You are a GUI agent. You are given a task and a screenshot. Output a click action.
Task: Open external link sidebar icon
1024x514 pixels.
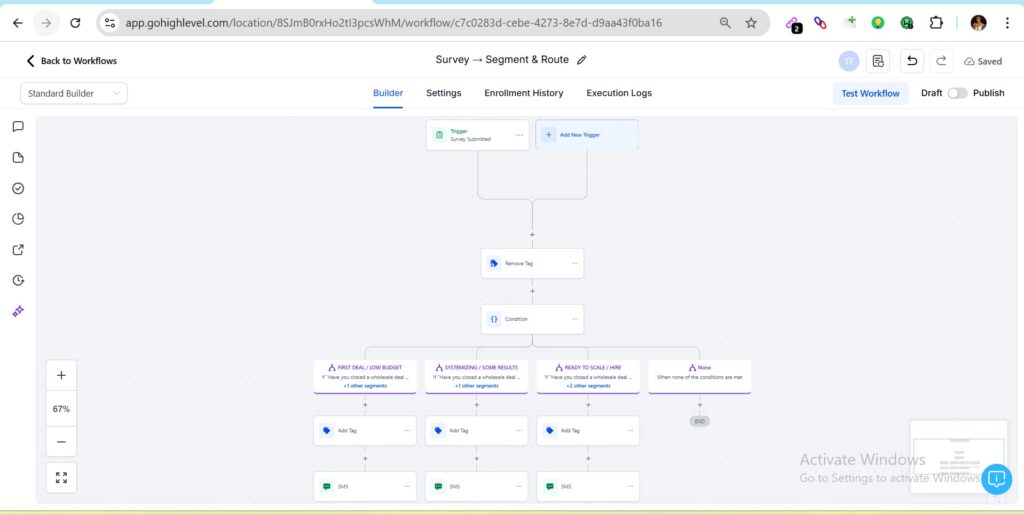tap(18, 249)
